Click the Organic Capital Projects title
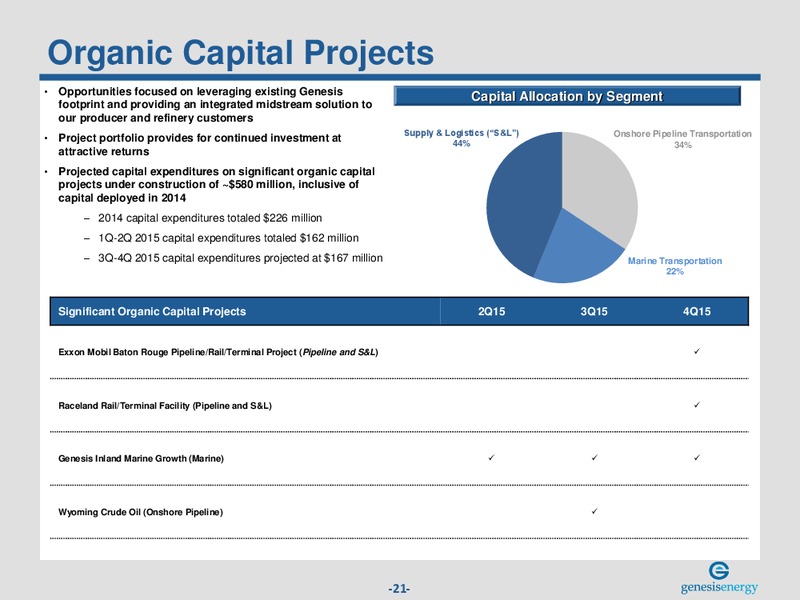The image size is (800, 600). point(240,53)
